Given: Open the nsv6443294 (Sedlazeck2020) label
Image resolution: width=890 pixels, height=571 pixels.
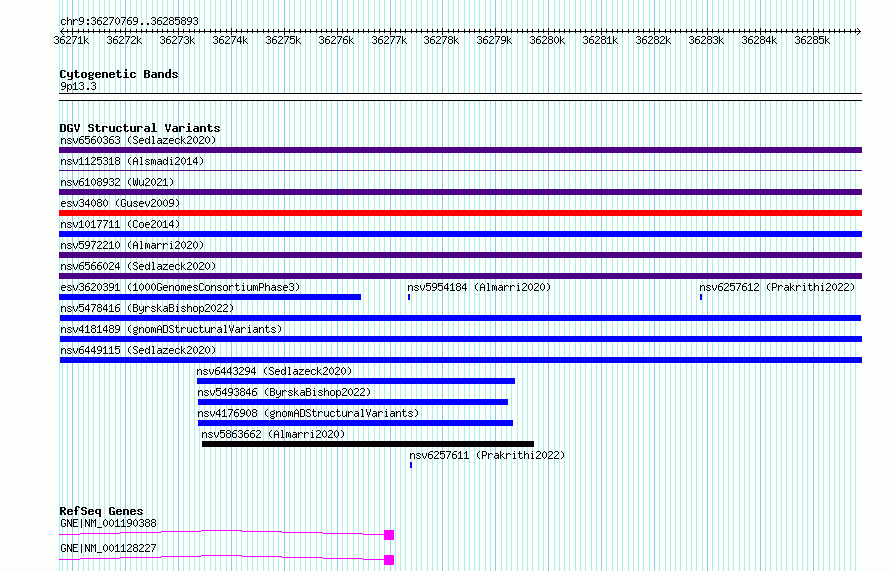Looking at the screenshot, I should tap(274, 371).
